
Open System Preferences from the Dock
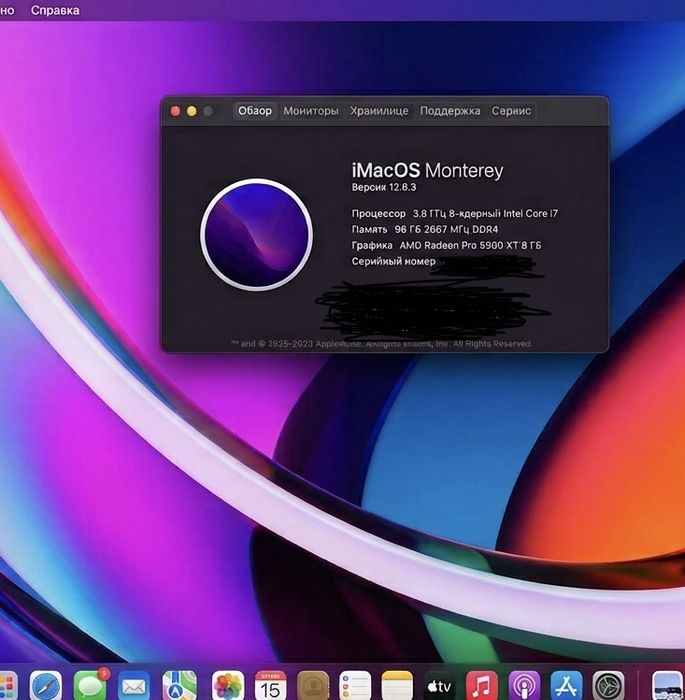coord(608,686)
